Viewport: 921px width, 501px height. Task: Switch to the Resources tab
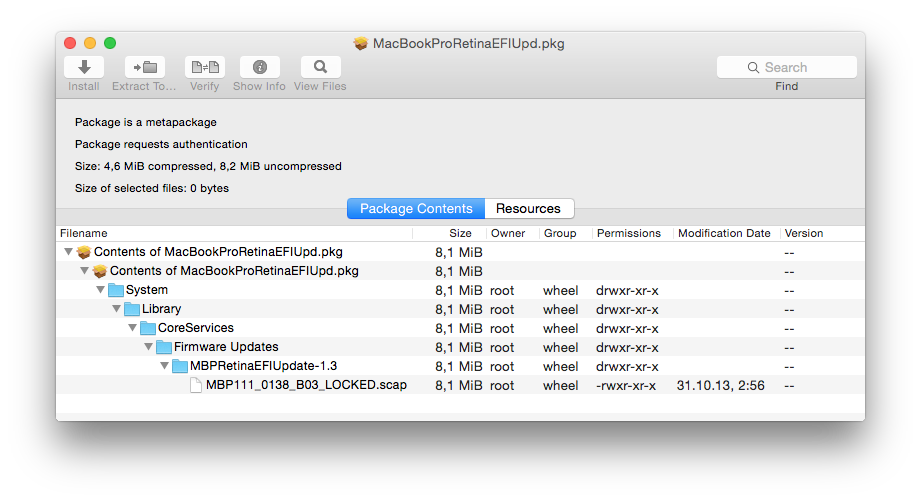[x=529, y=209]
